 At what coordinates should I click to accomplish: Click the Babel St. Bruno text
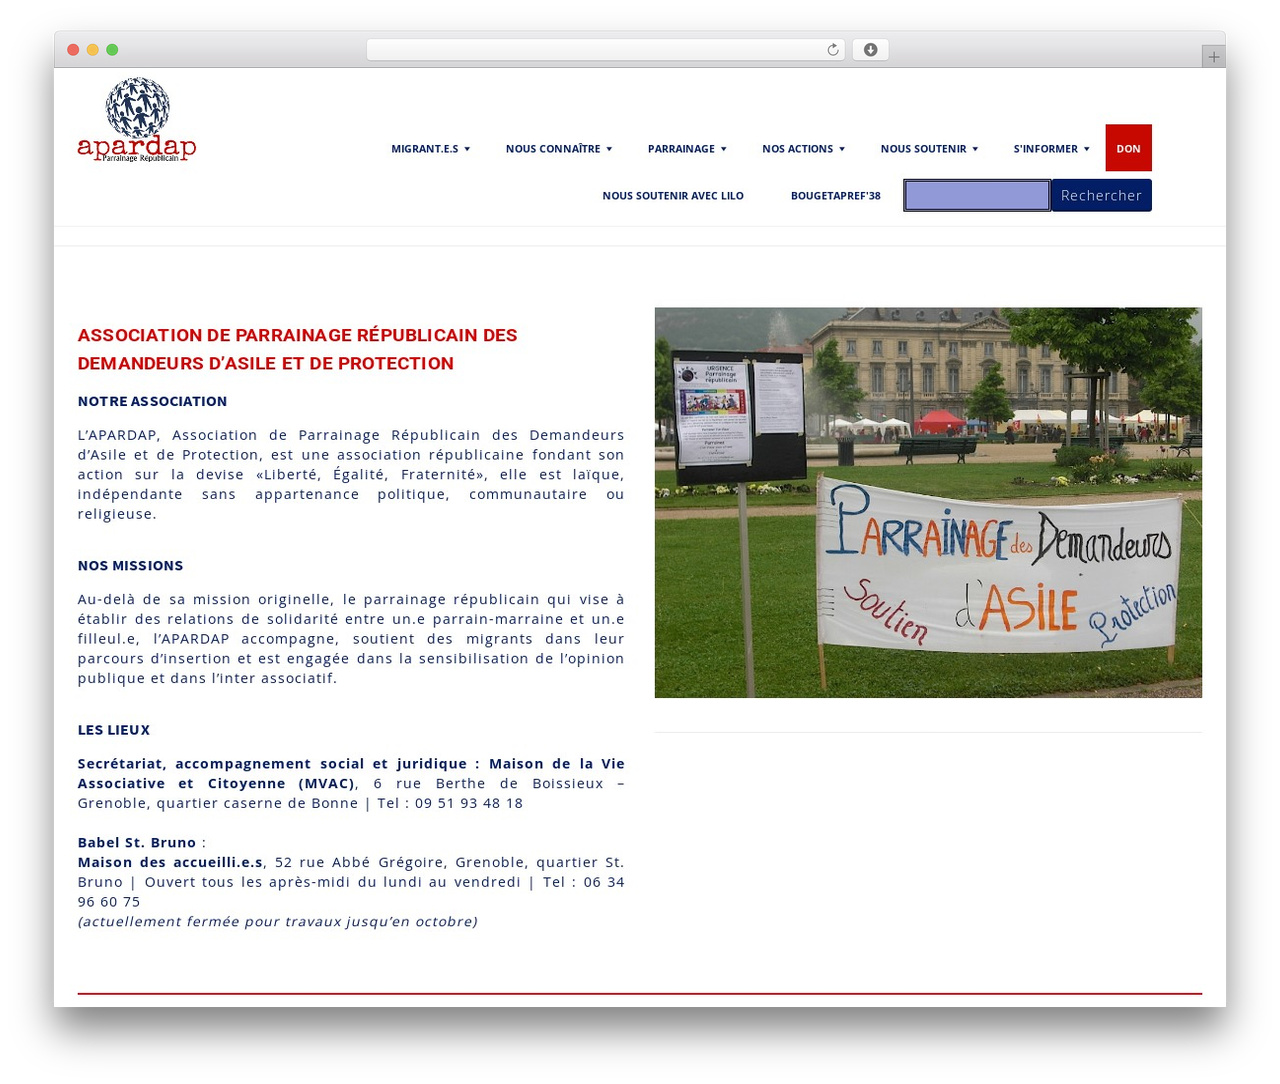(137, 842)
